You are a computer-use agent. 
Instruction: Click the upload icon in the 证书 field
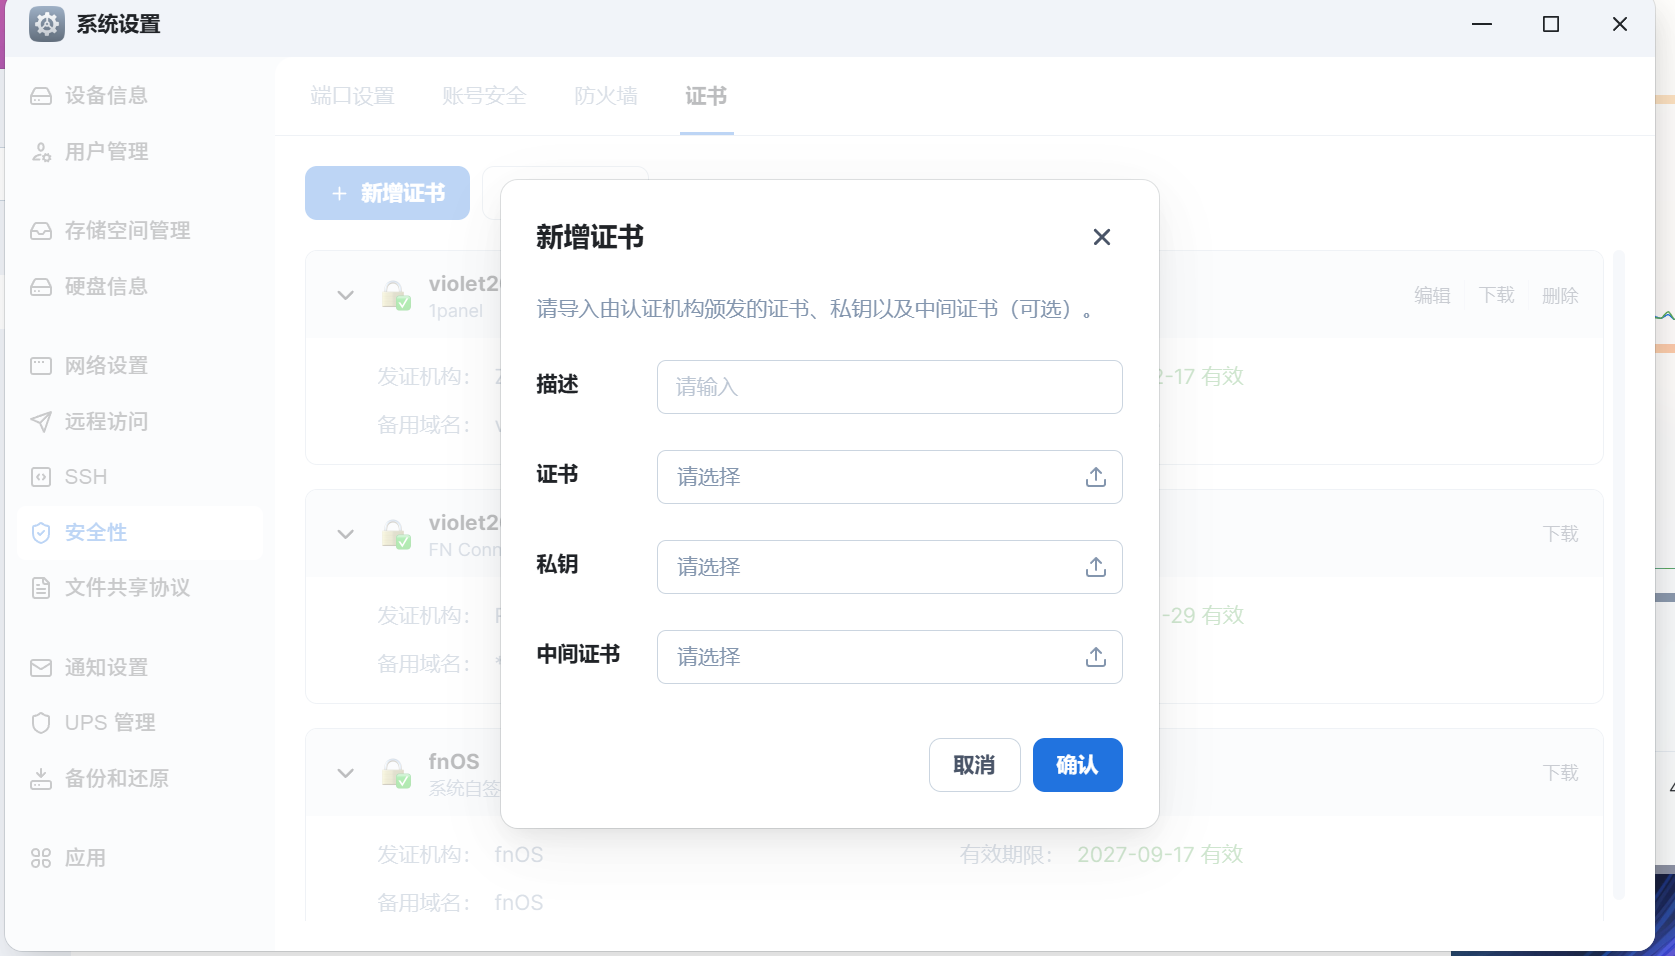tap(1095, 477)
